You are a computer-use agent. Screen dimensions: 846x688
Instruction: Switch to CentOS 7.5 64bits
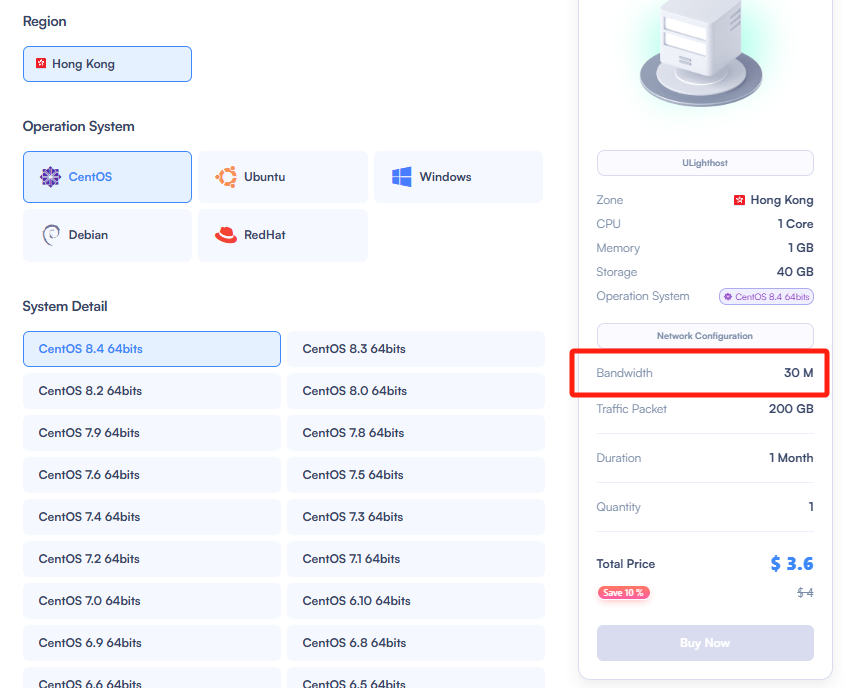(415, 475)
